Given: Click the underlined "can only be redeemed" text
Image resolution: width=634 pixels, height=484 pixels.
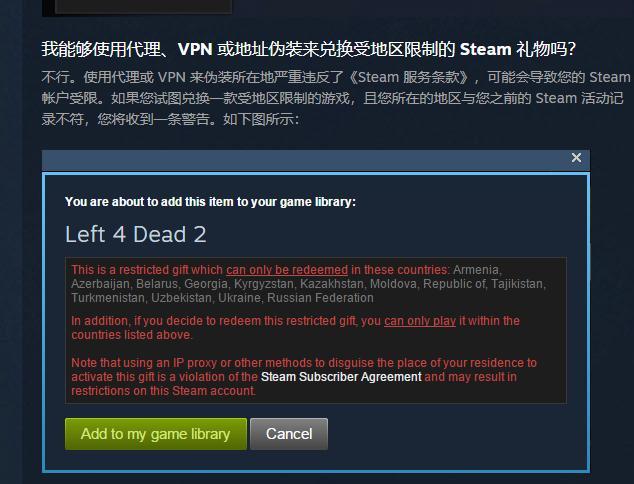Looking at the screenshot, I should click(x=287, y=270).
